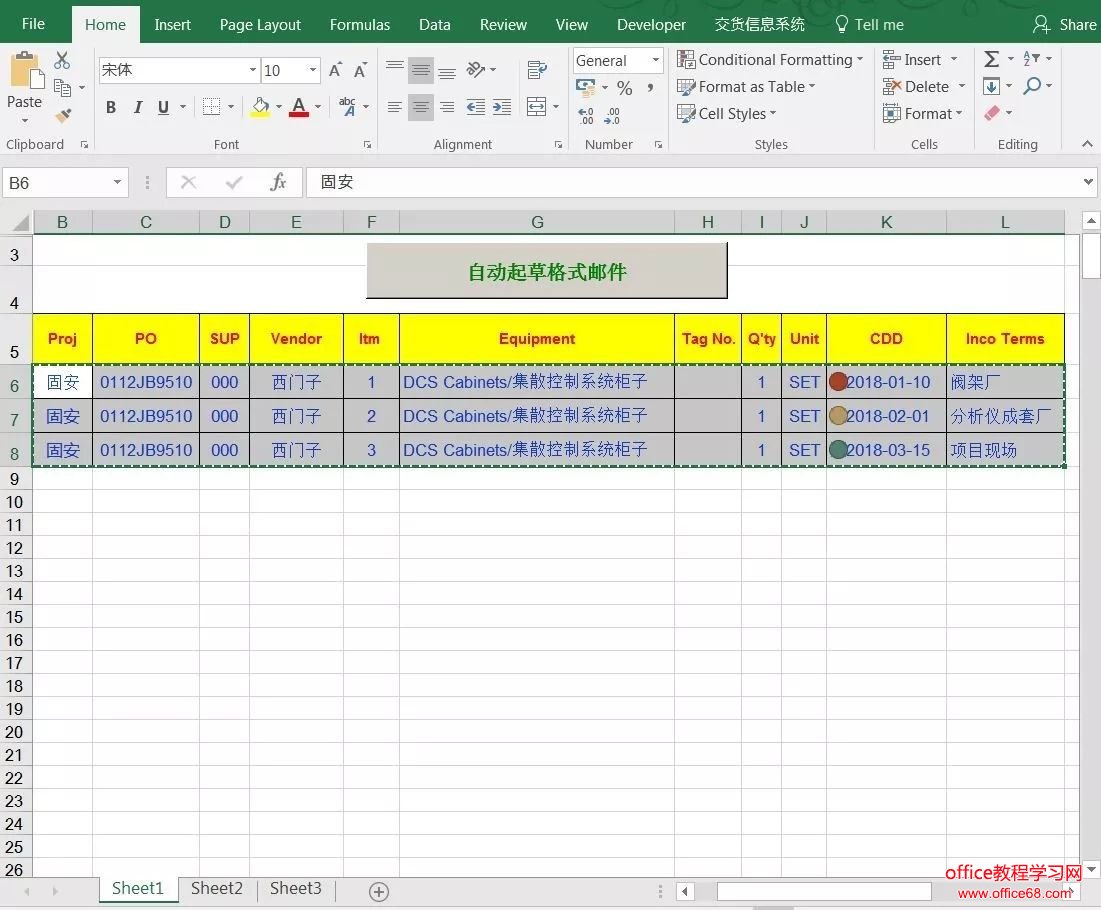
Task: Toggle Bold formatting
Action: point(111,107)
